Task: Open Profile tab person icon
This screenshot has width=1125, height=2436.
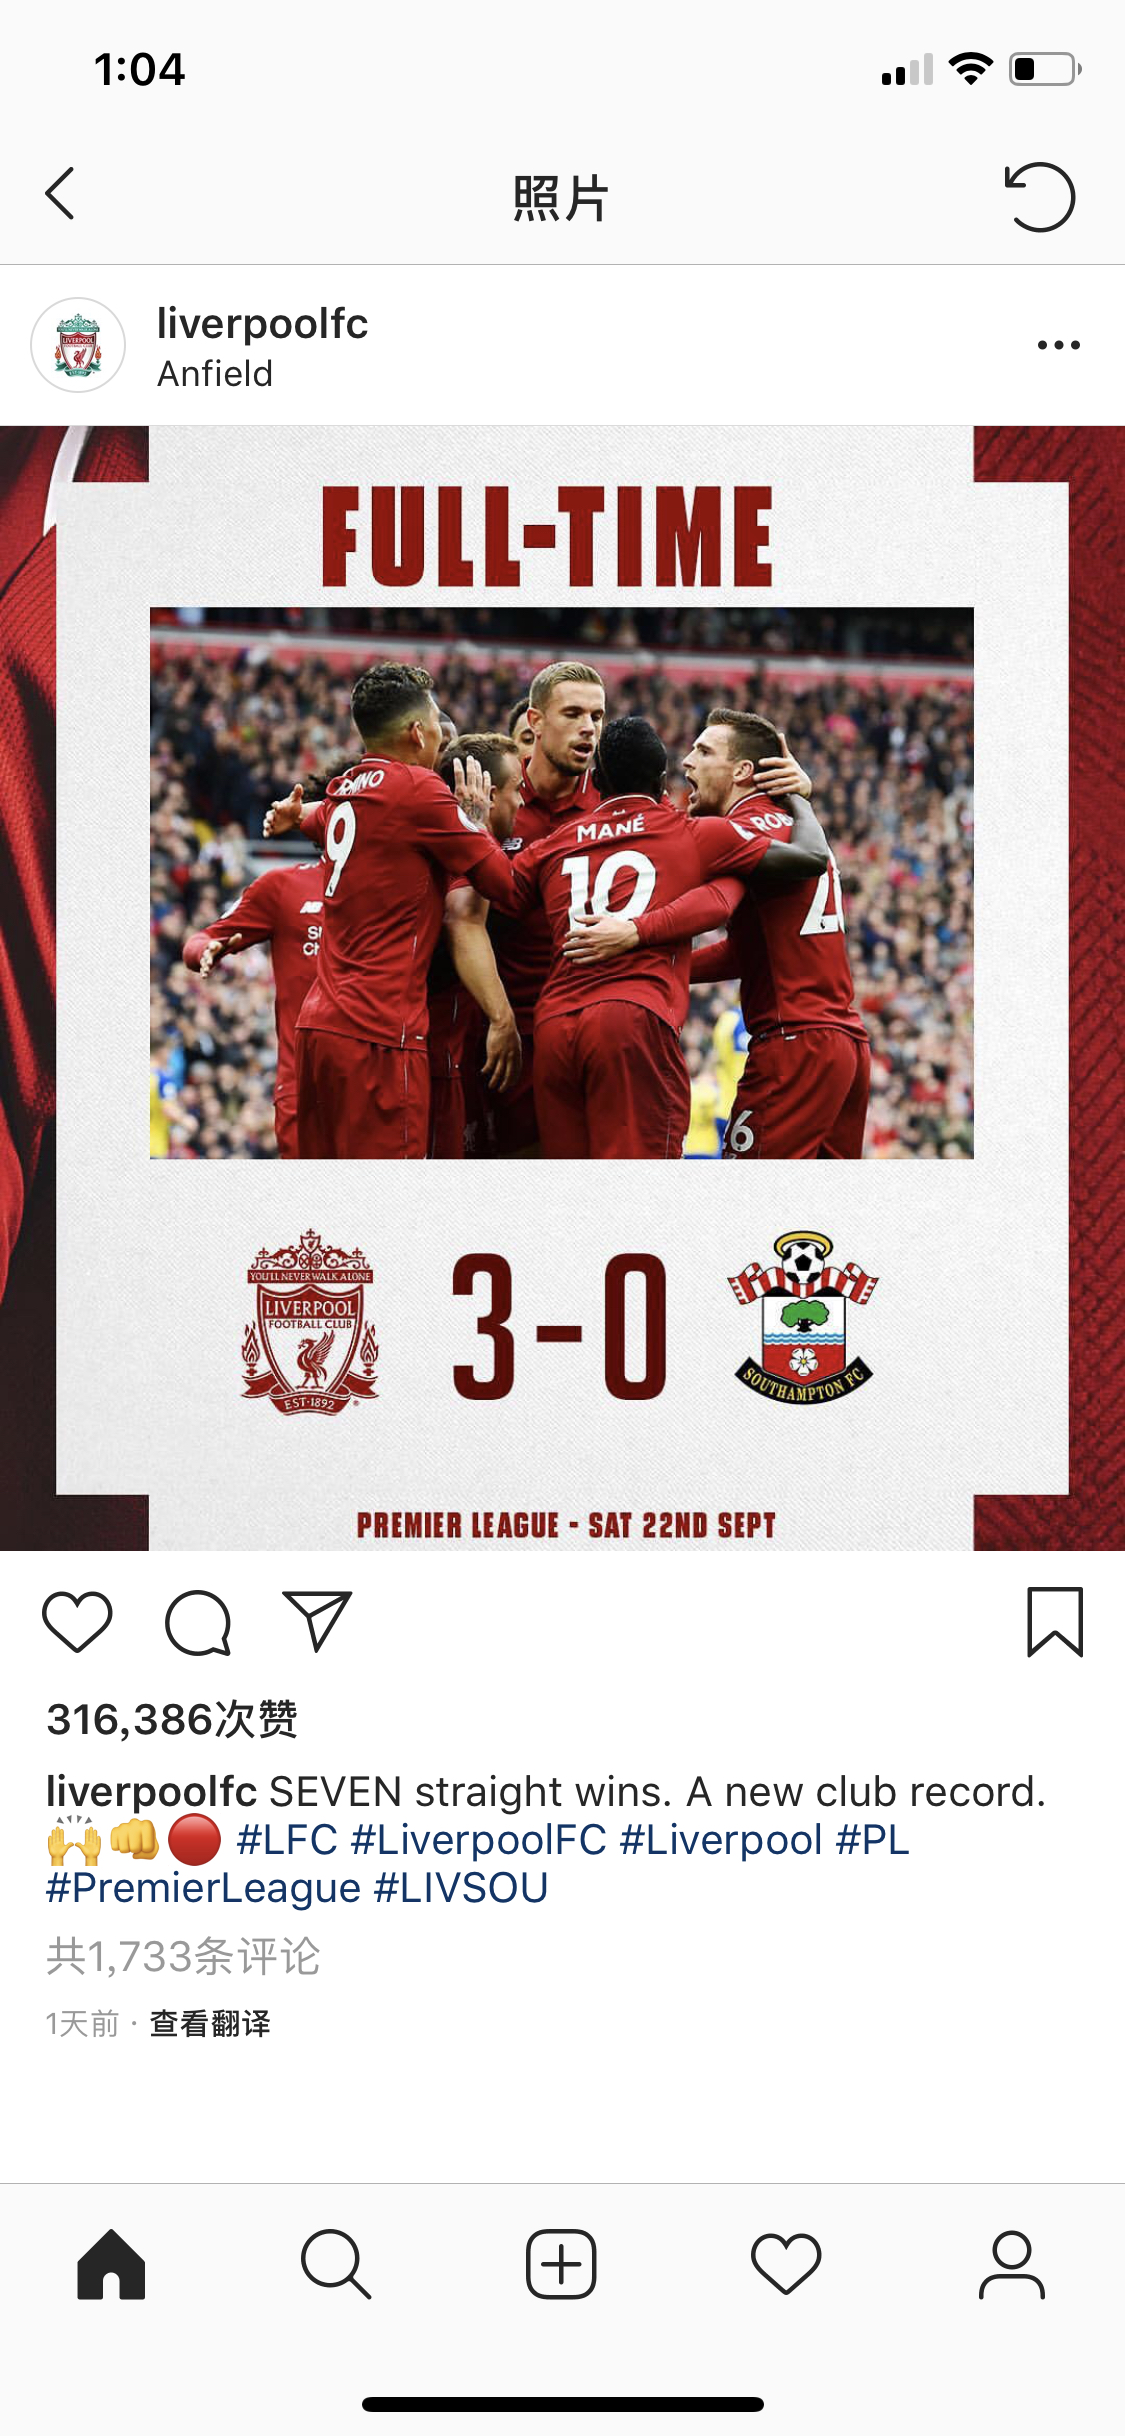Action: point(1011,2264)
